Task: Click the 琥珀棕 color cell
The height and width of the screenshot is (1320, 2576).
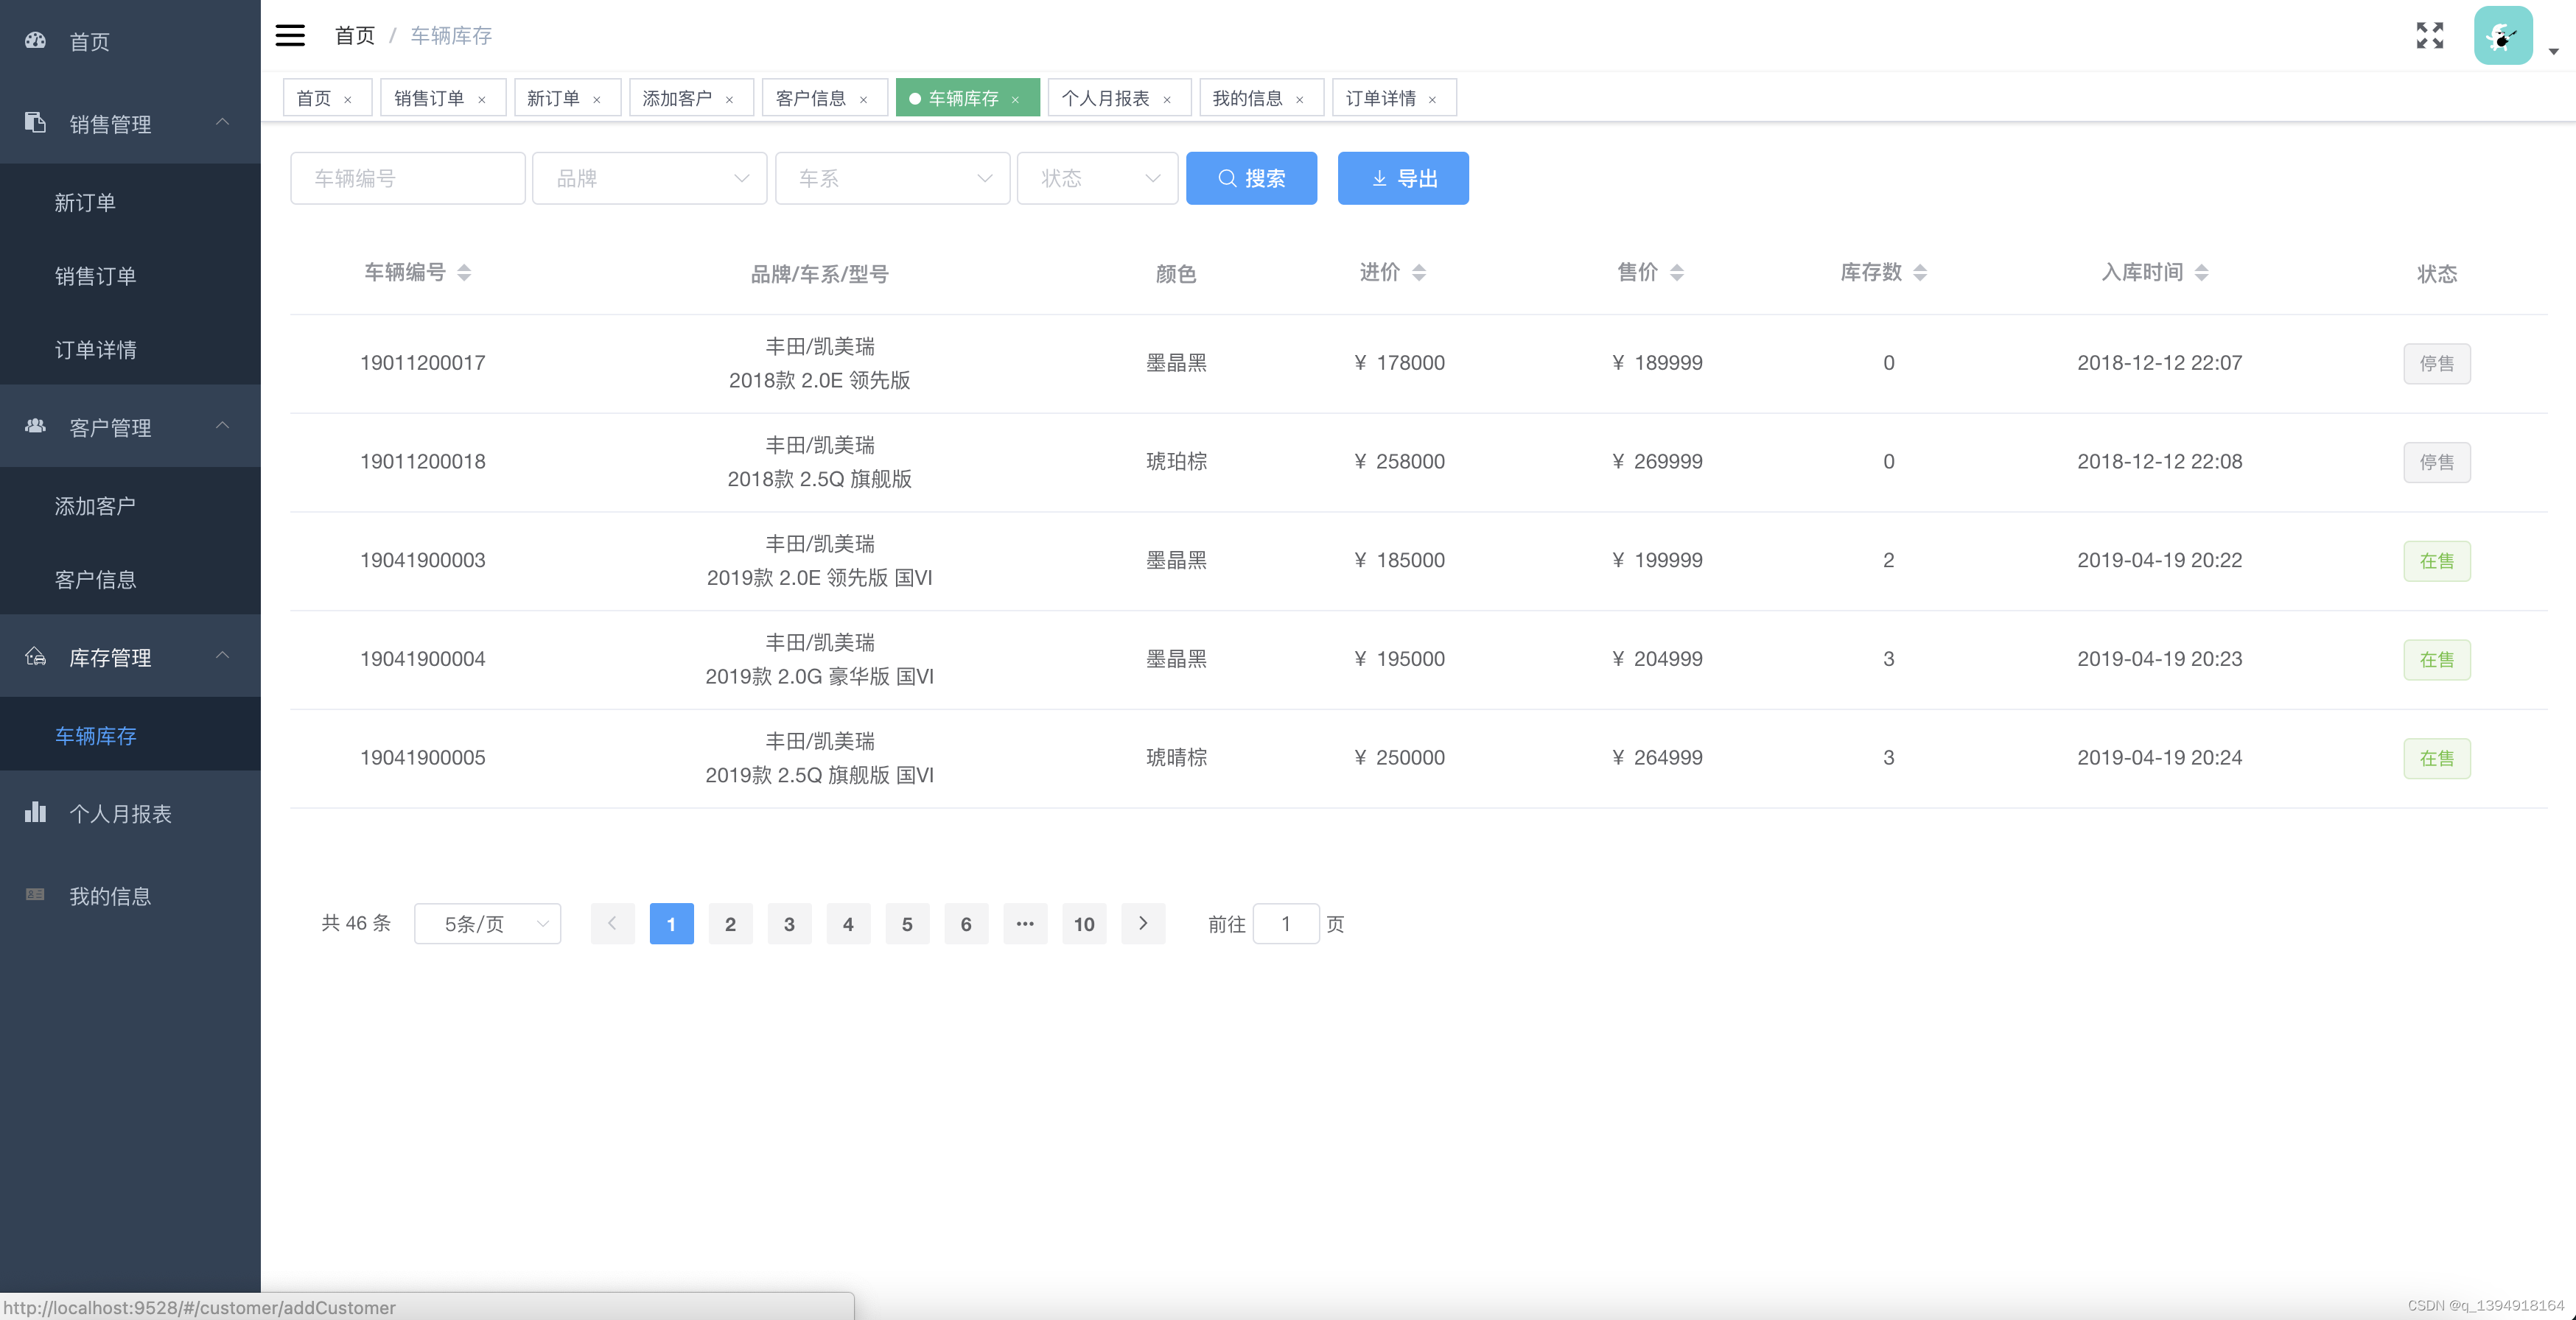Action: click(1176, 461)
